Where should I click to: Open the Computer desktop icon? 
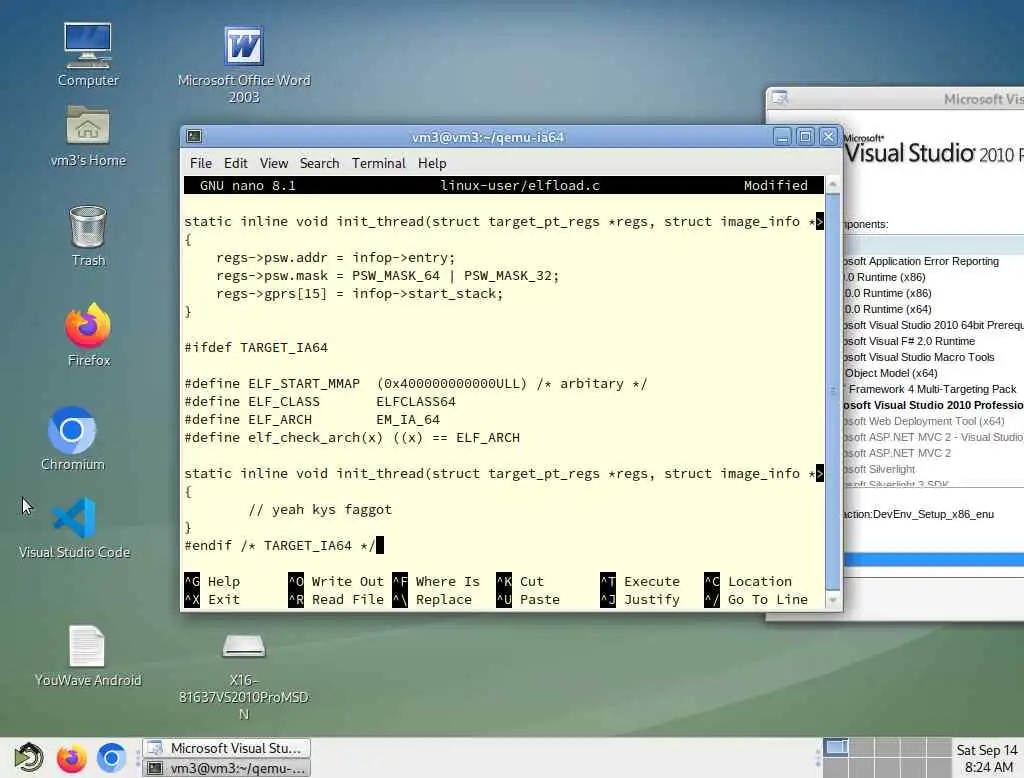tap(88, 55)
